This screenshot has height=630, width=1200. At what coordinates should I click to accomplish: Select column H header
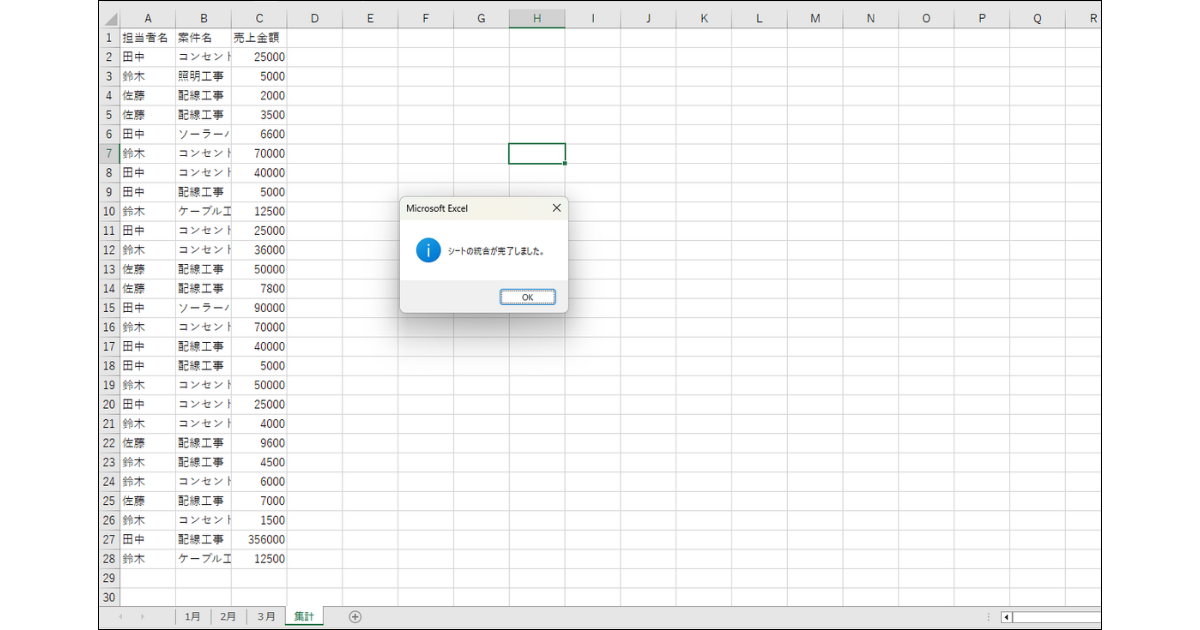pos(537,18)
